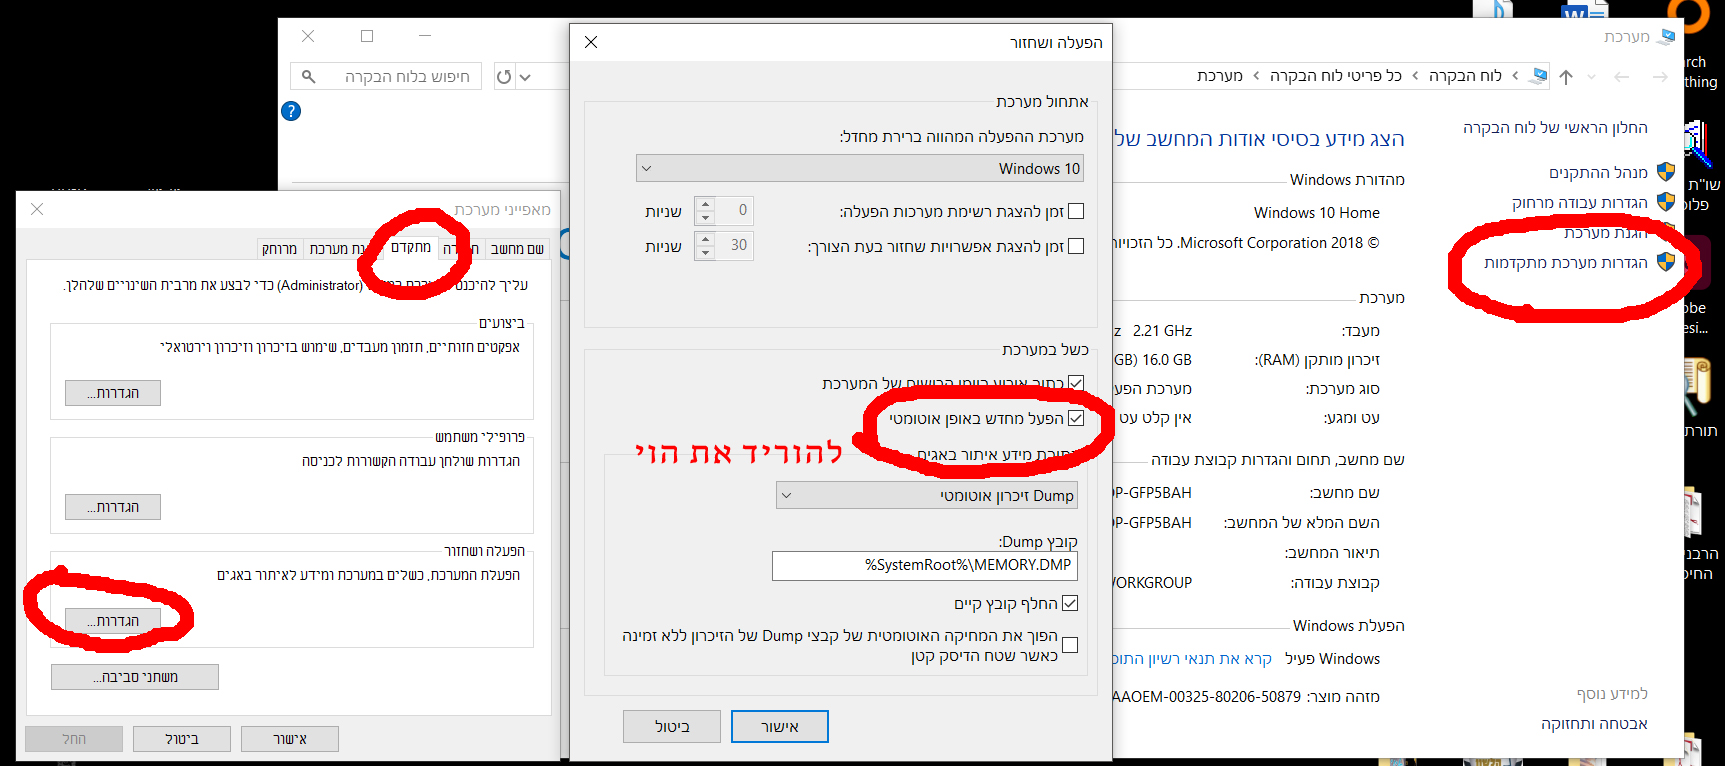Click the Dump file path input field

tap(925, 565)
